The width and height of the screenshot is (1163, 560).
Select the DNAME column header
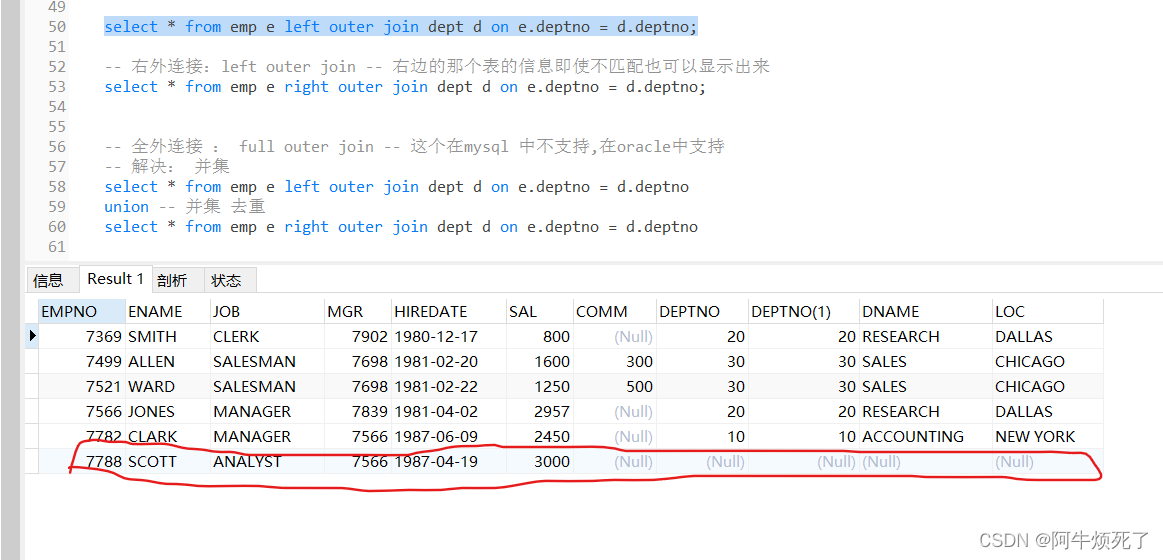click(926, 312)
